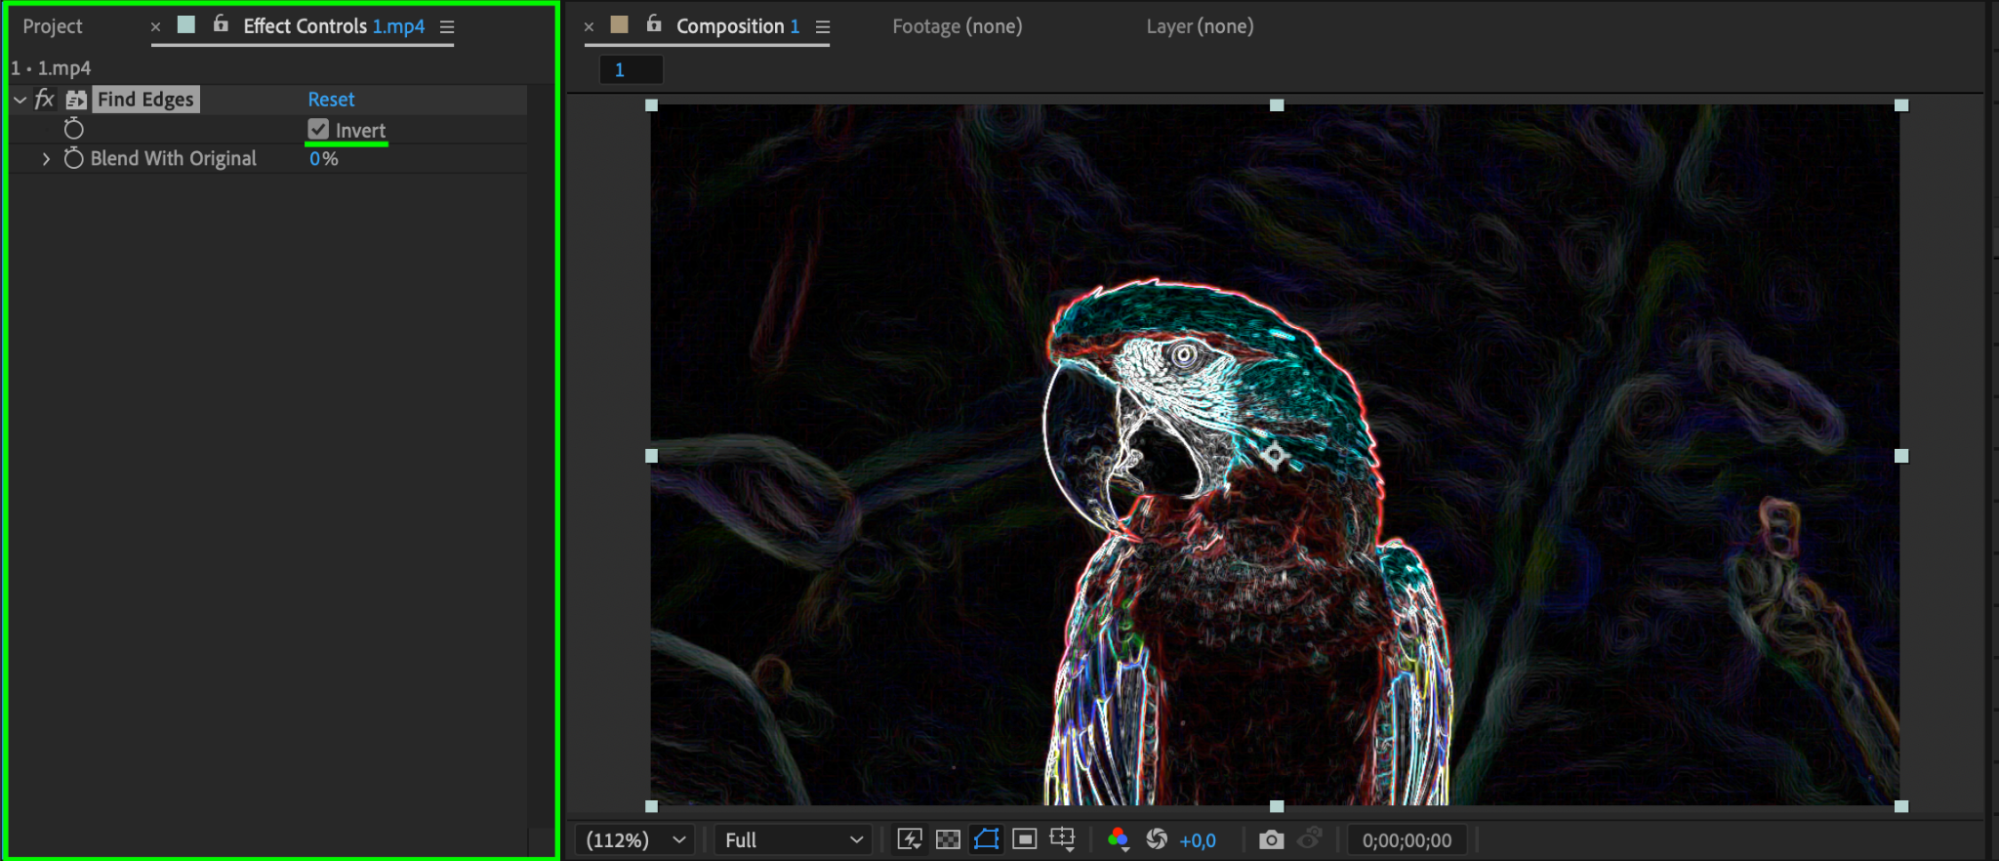
Task: Click the Fast Previews icon
Action: (x=909, y=840)
